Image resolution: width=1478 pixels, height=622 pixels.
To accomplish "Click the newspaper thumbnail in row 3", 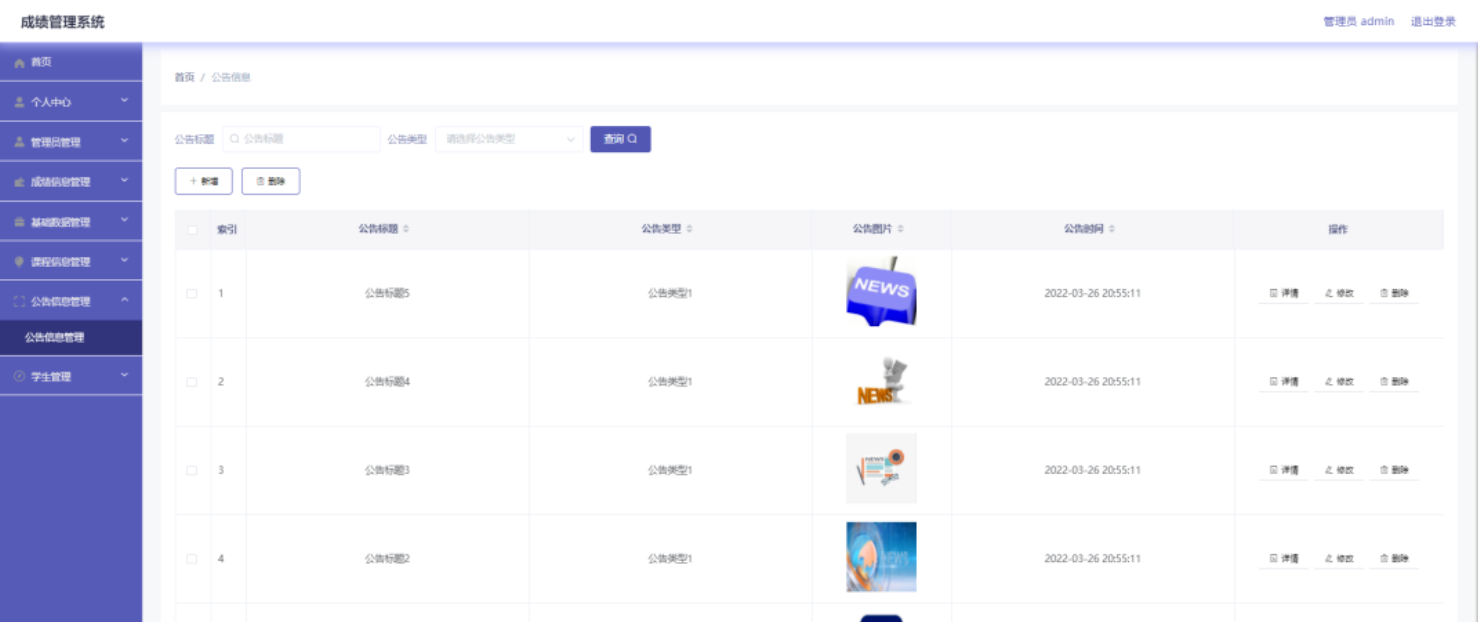I will [881, 468].
